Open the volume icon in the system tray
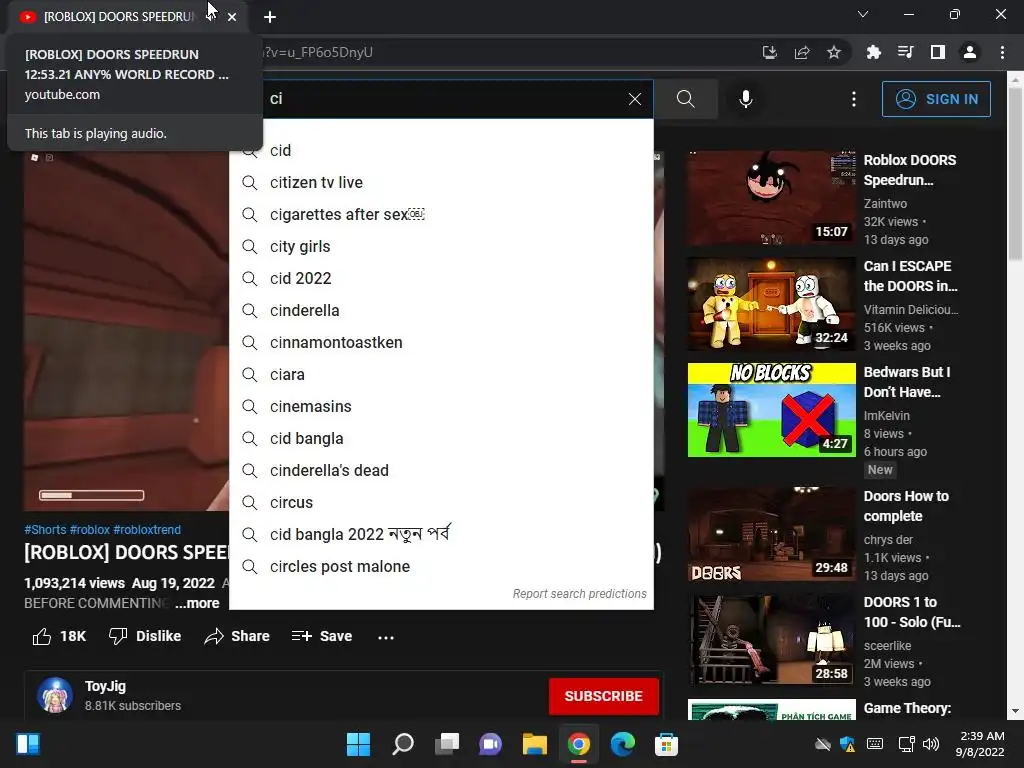1024x768 pixels. 930,744
